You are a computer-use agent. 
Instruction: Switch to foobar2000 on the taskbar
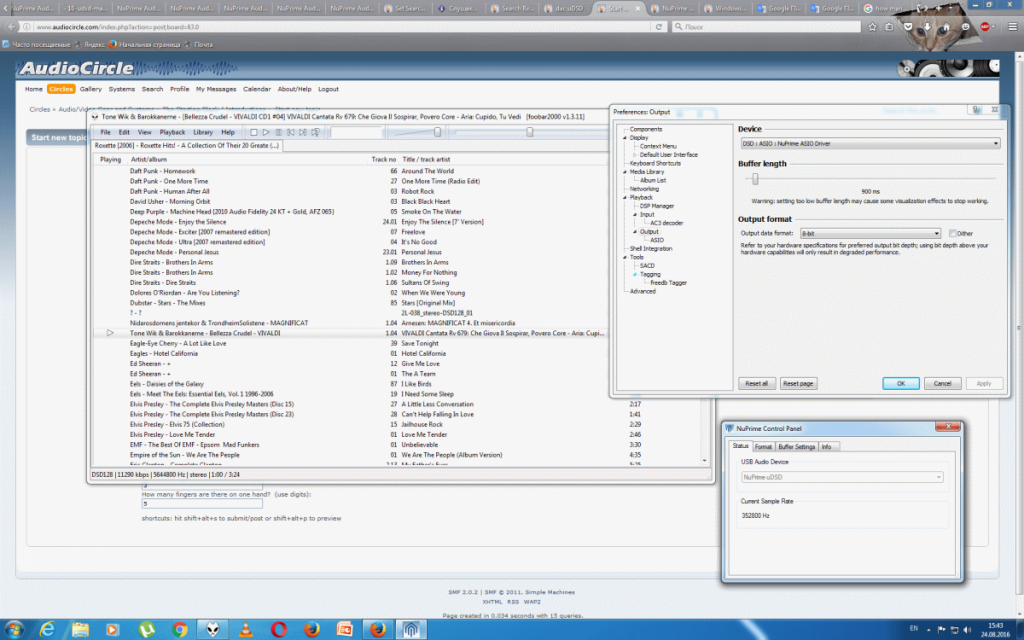click(x=213, y=630)
